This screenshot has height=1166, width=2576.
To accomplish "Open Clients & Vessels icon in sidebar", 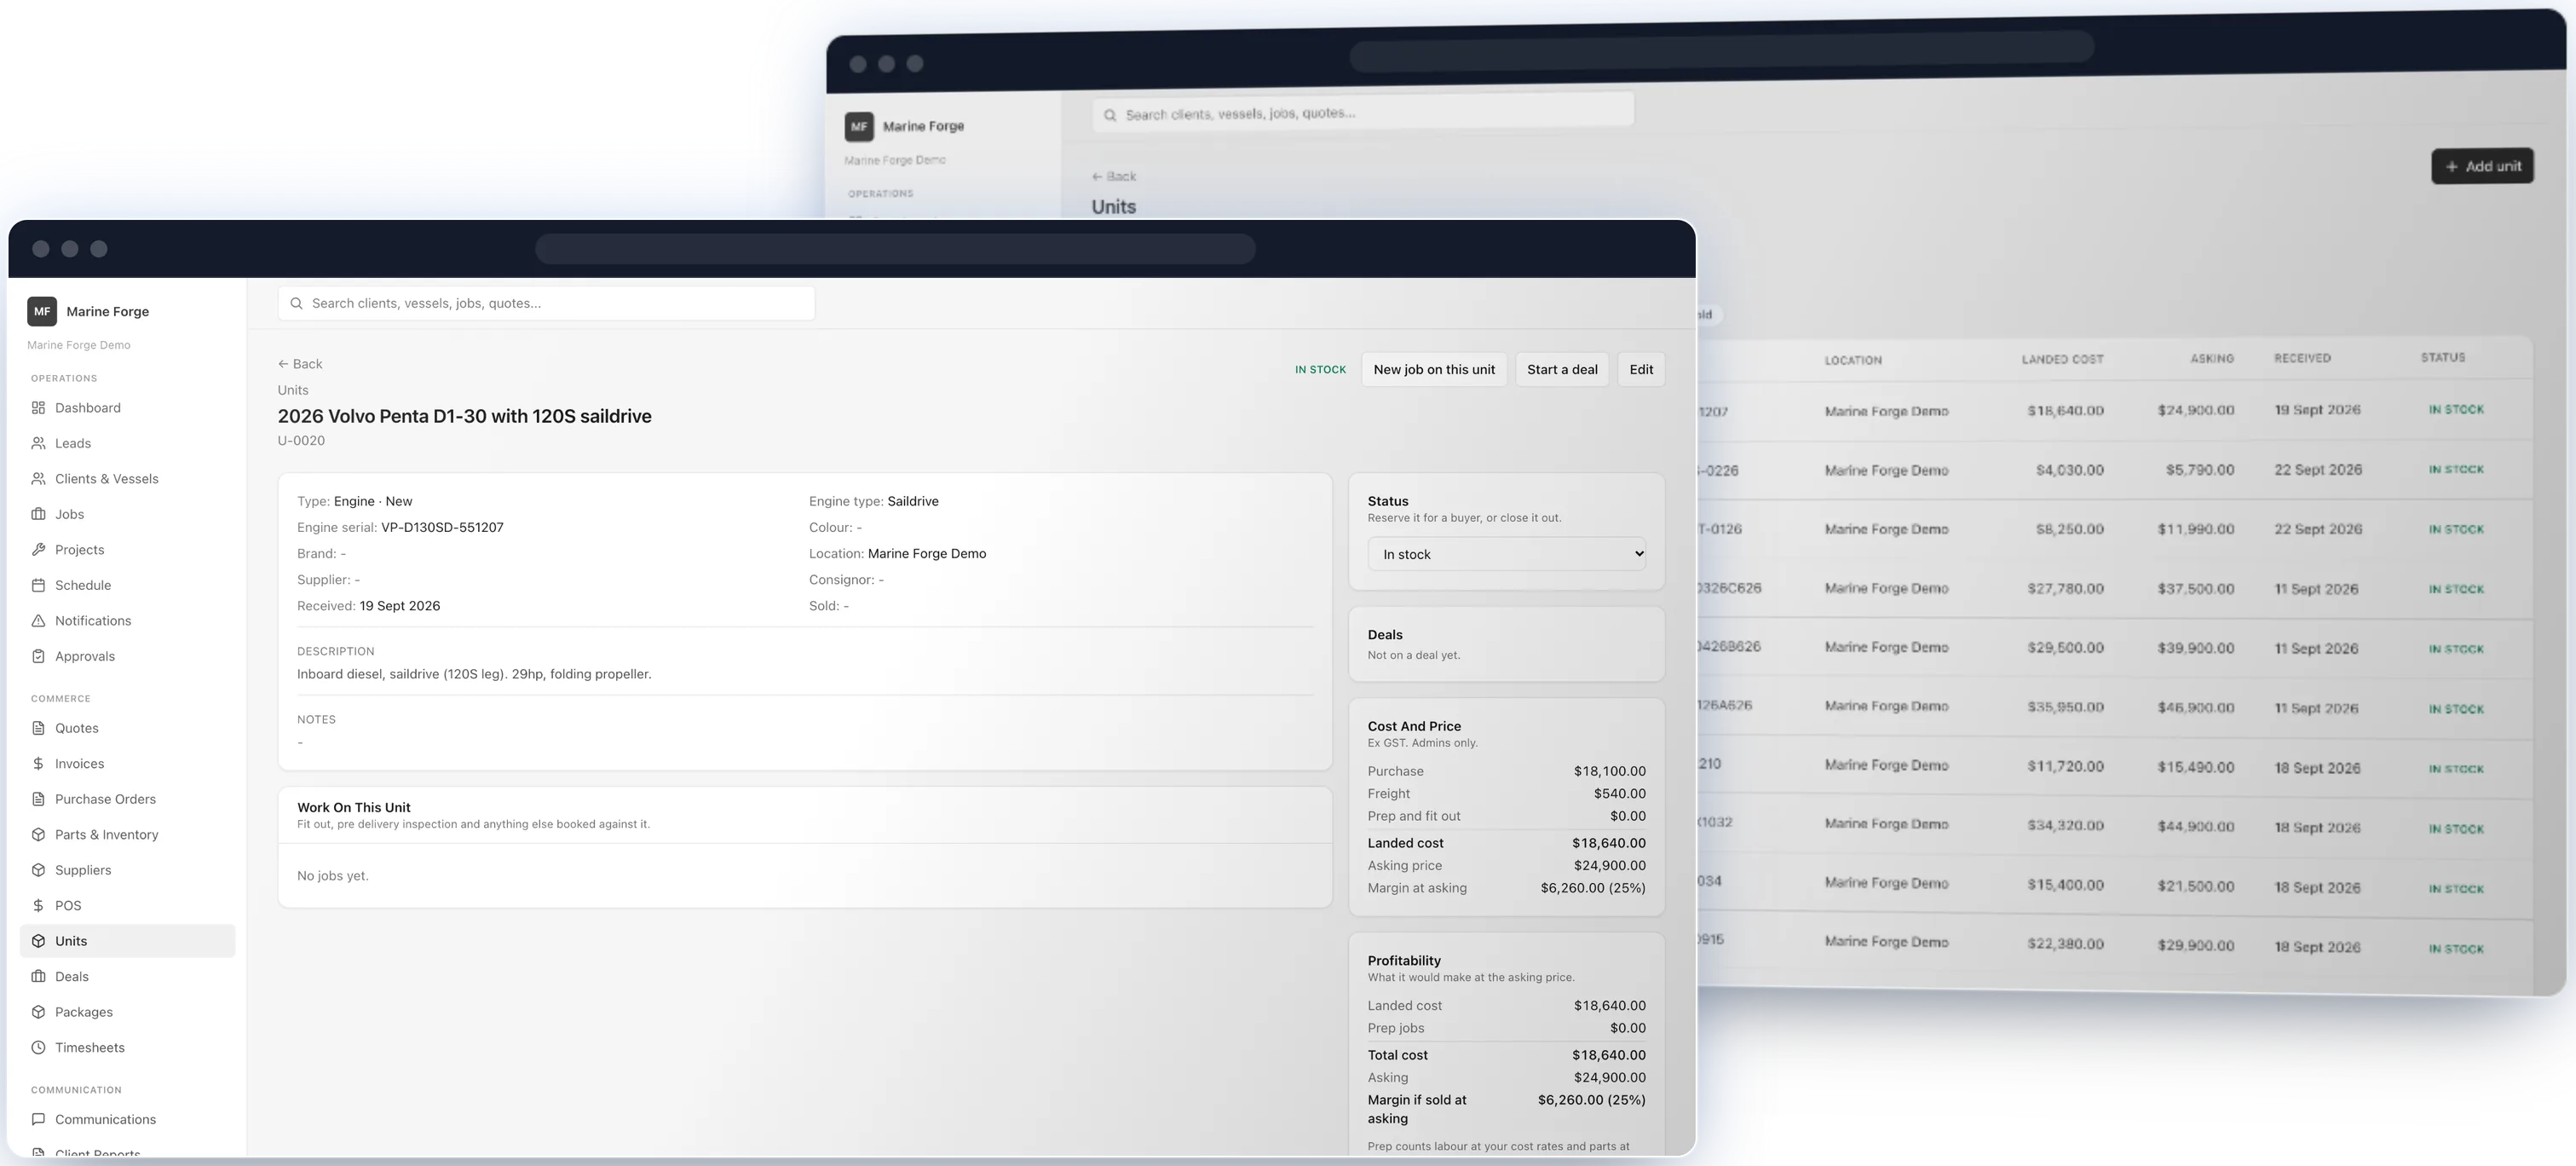I will click(x=38, y=479).
